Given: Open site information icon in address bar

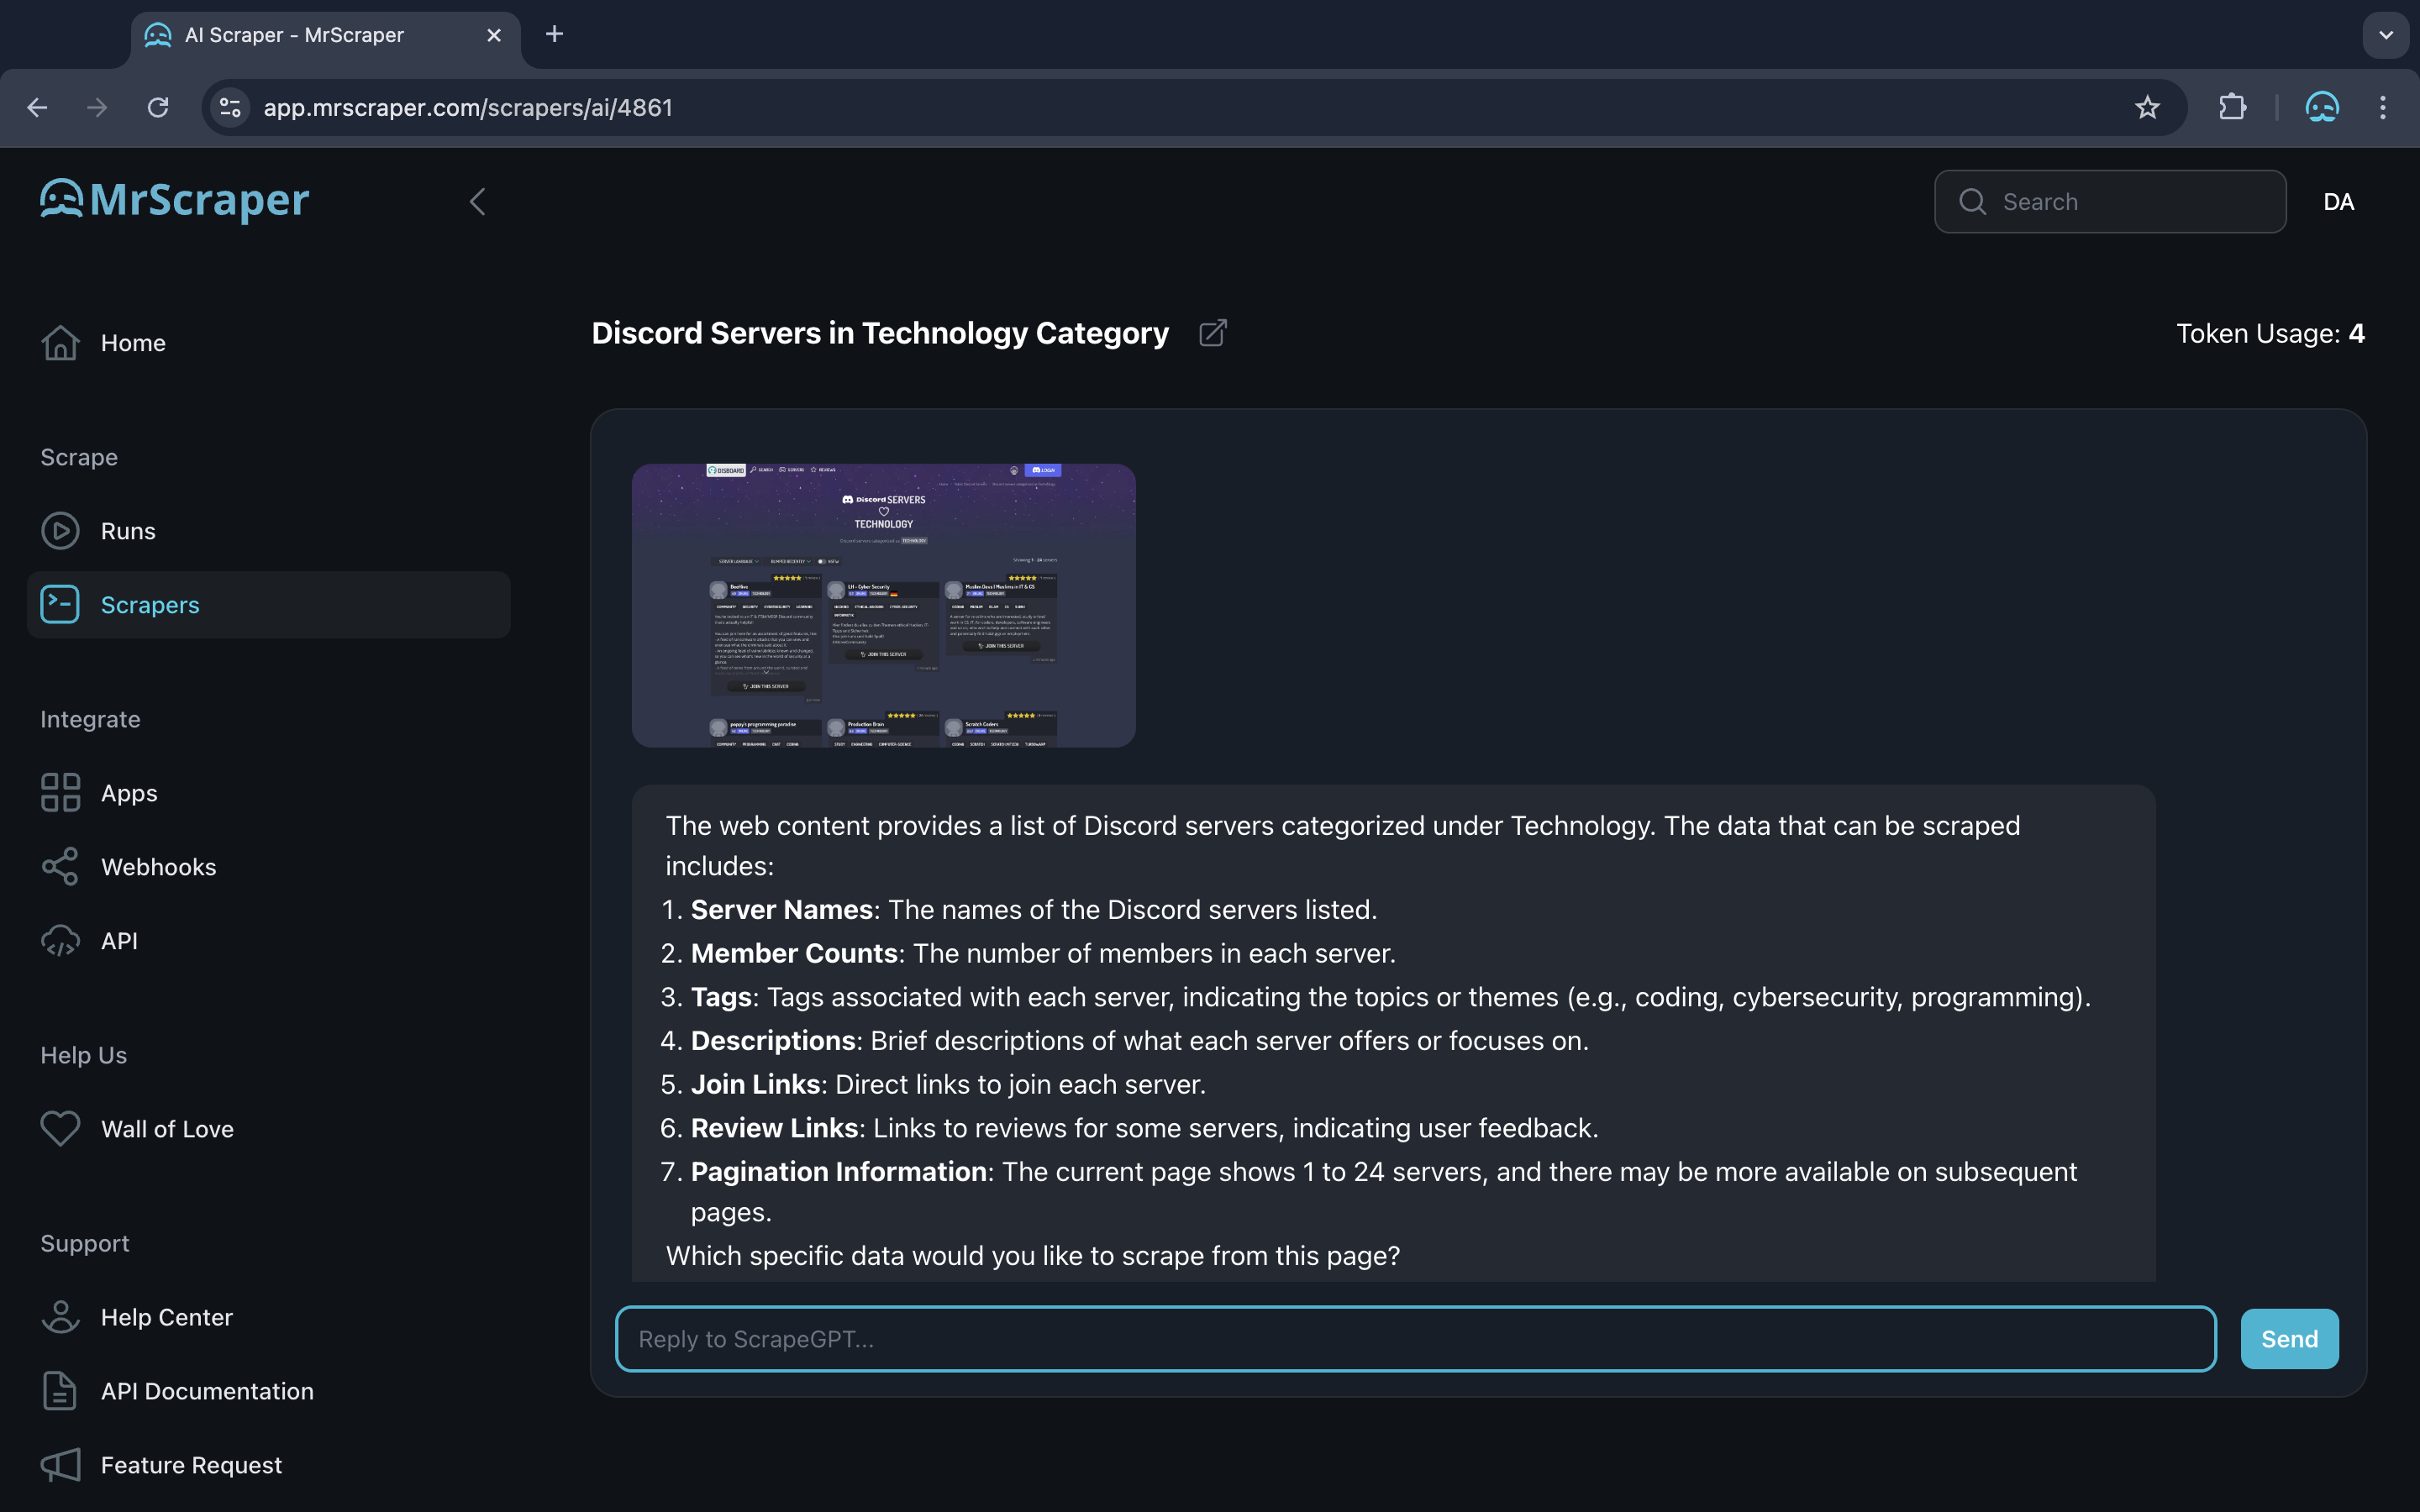Looking at the screenshot, I should (x=230, y=107).
